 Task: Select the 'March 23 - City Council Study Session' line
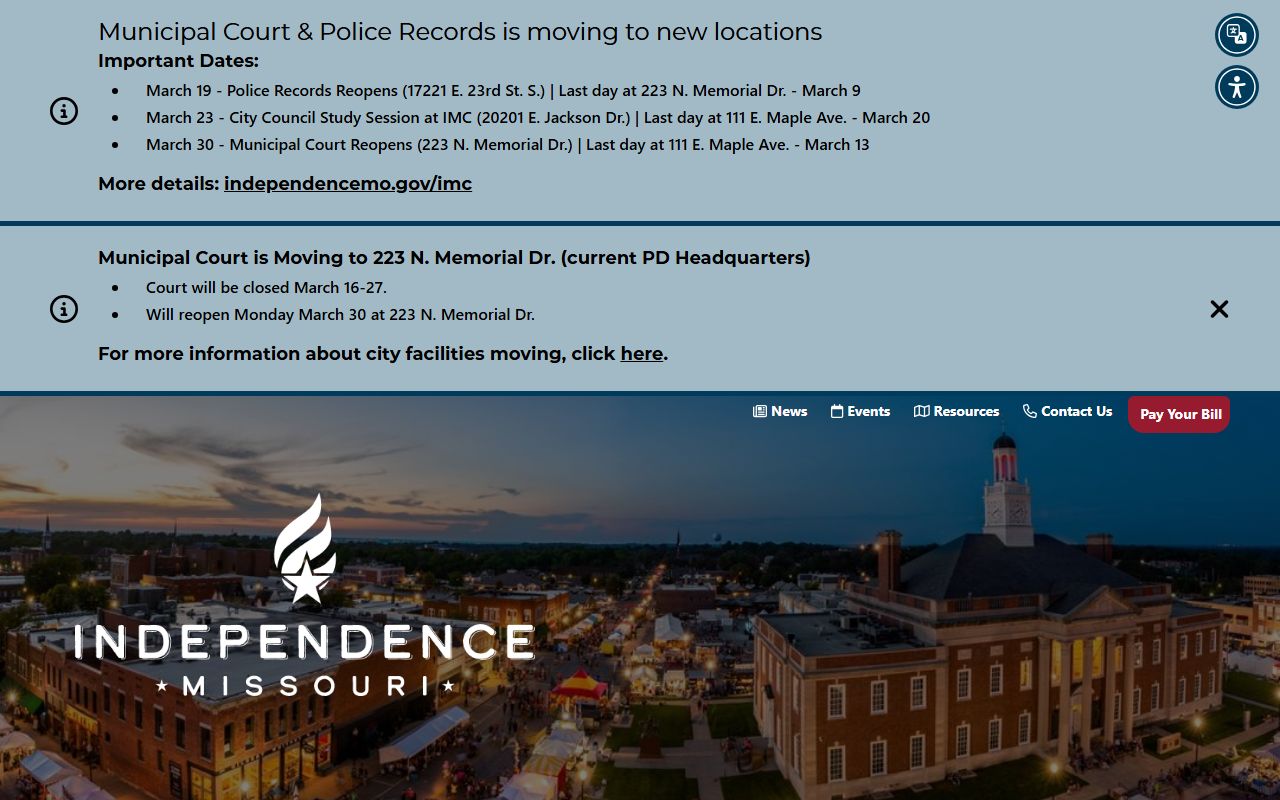pos(538,117)
